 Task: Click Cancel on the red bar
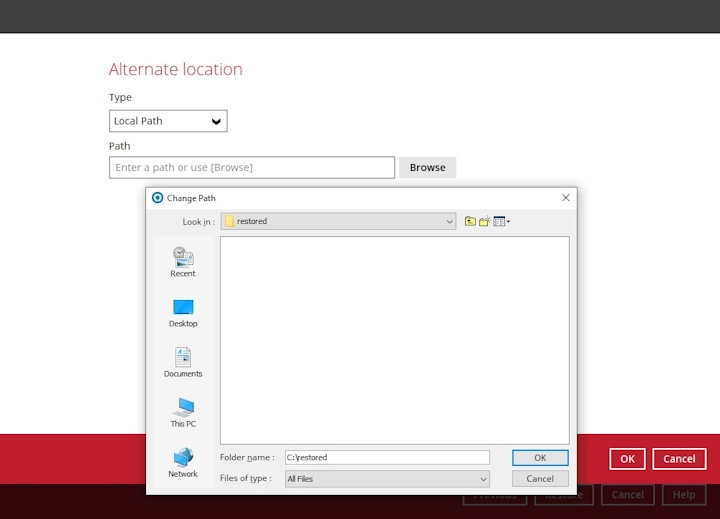click(679, 459)
